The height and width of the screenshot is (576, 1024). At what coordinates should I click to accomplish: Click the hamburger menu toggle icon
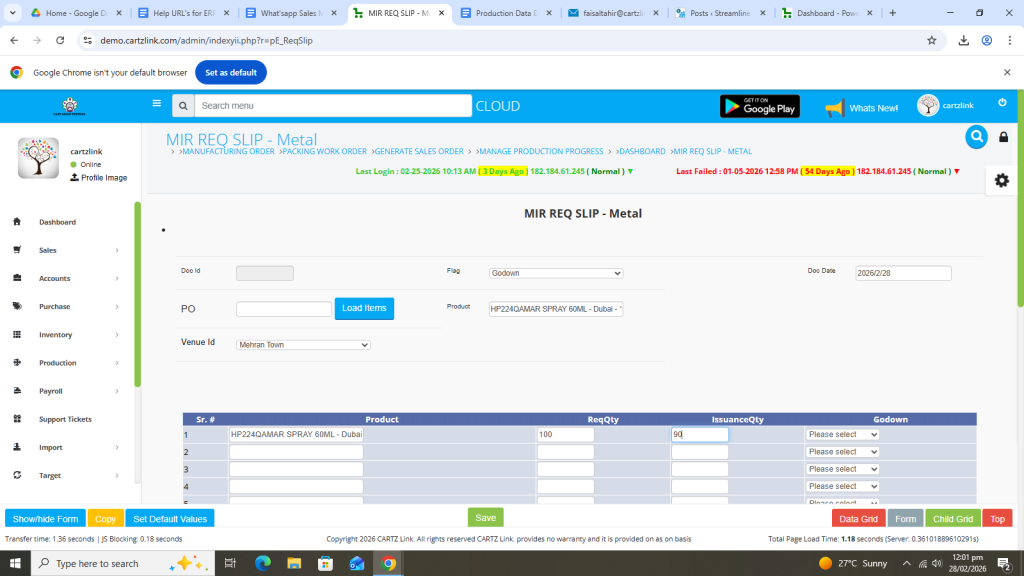pos(156,103)
